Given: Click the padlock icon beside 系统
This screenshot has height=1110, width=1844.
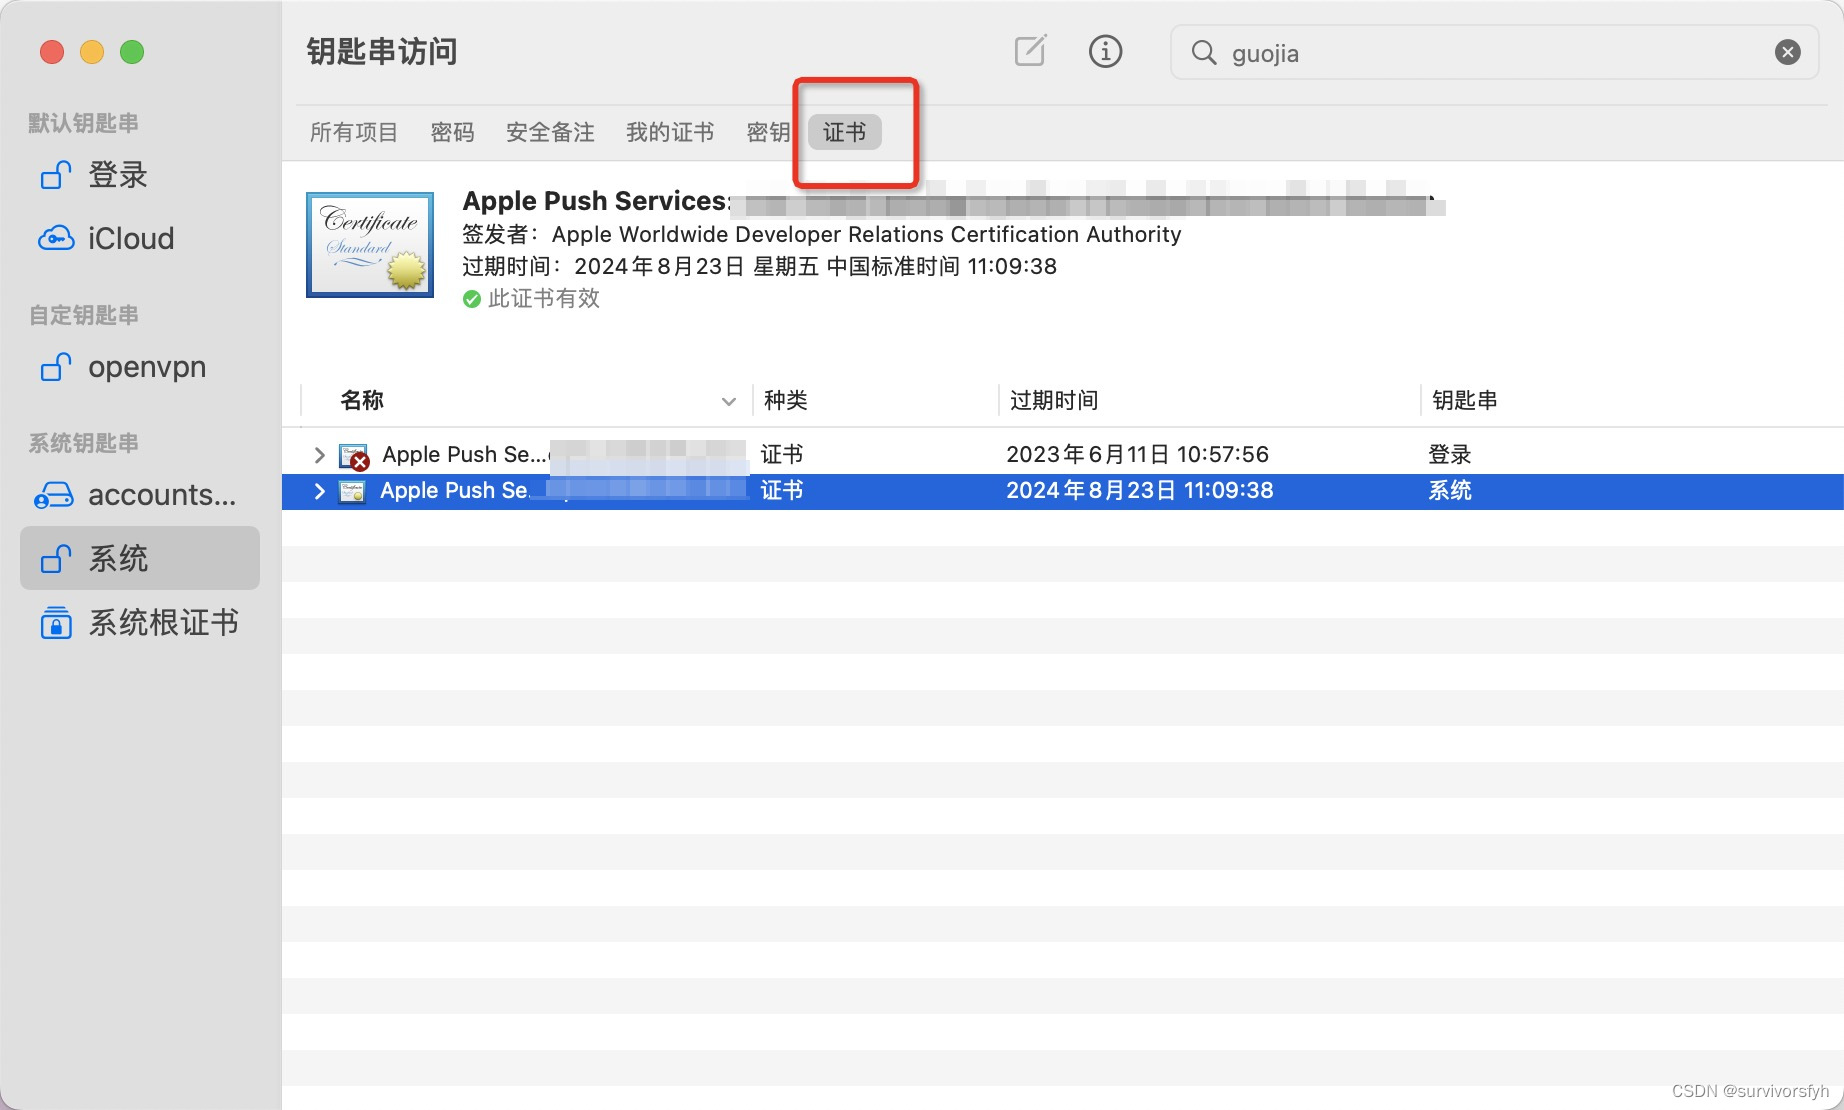Looking at the screenshot, I should pyautogui.click(x=55, y=558).
